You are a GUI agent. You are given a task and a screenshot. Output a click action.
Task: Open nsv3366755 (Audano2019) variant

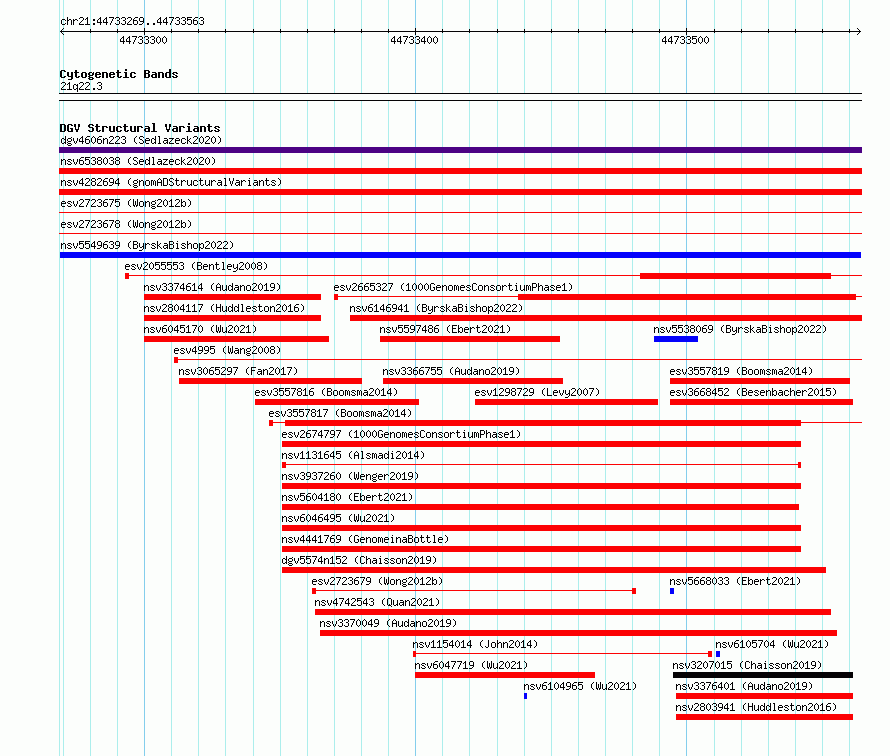point(451,371)
